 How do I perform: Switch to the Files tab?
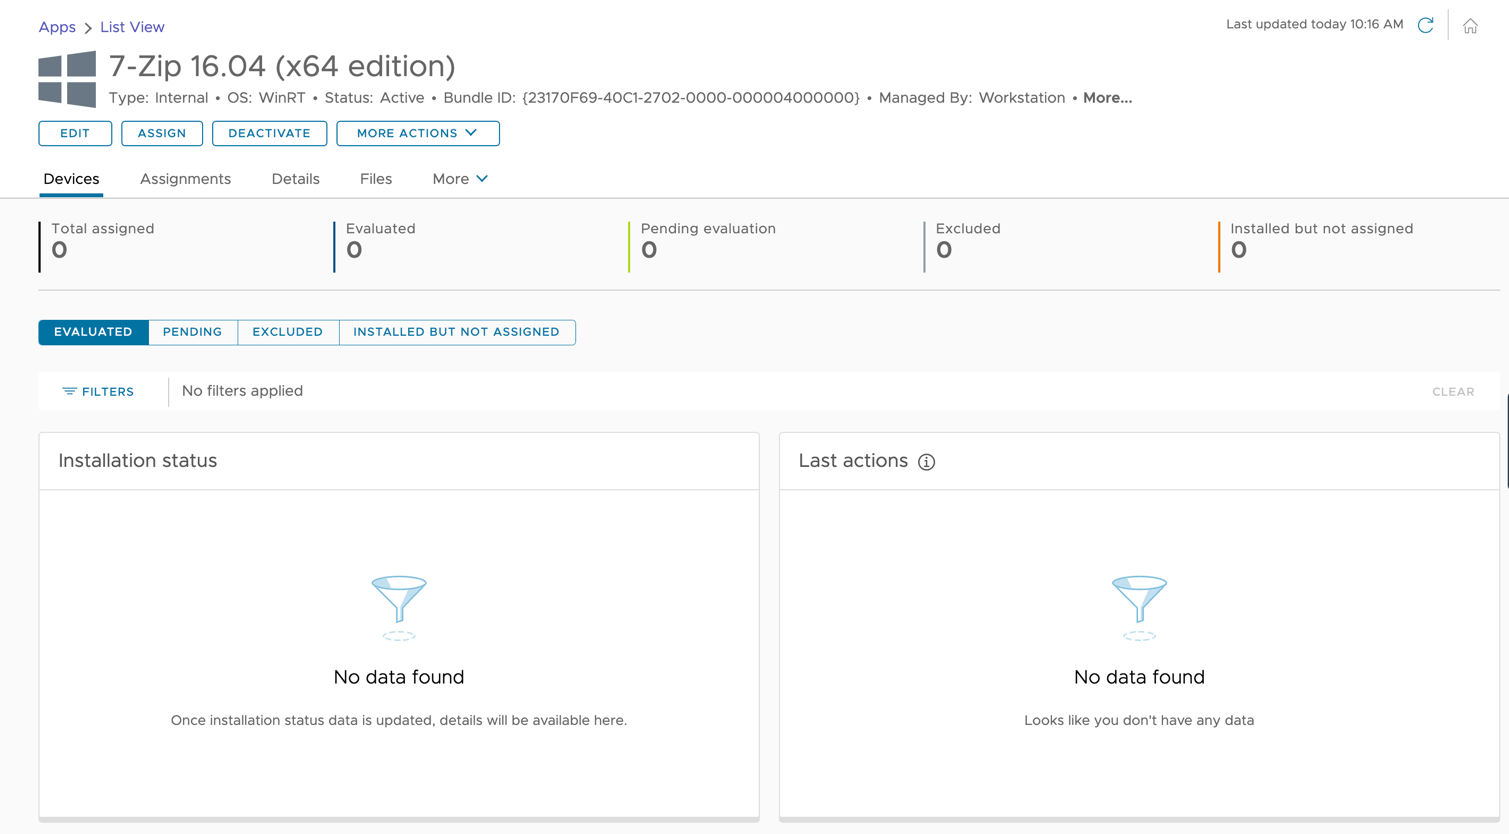tap(375, 179)
